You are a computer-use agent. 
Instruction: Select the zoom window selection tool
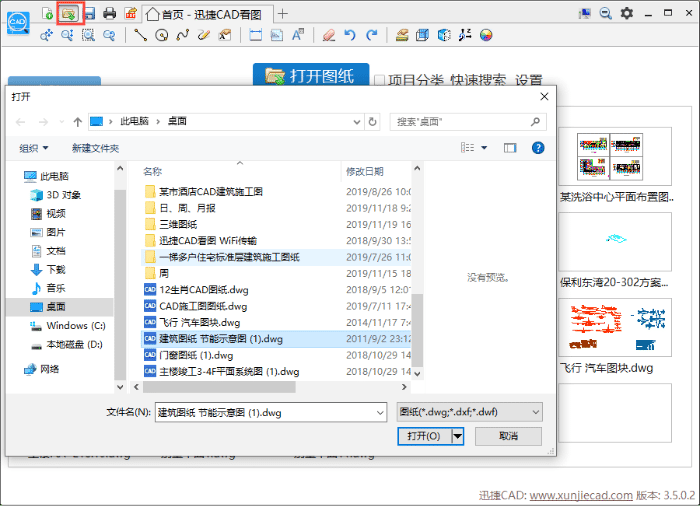[x=88, y=35]
